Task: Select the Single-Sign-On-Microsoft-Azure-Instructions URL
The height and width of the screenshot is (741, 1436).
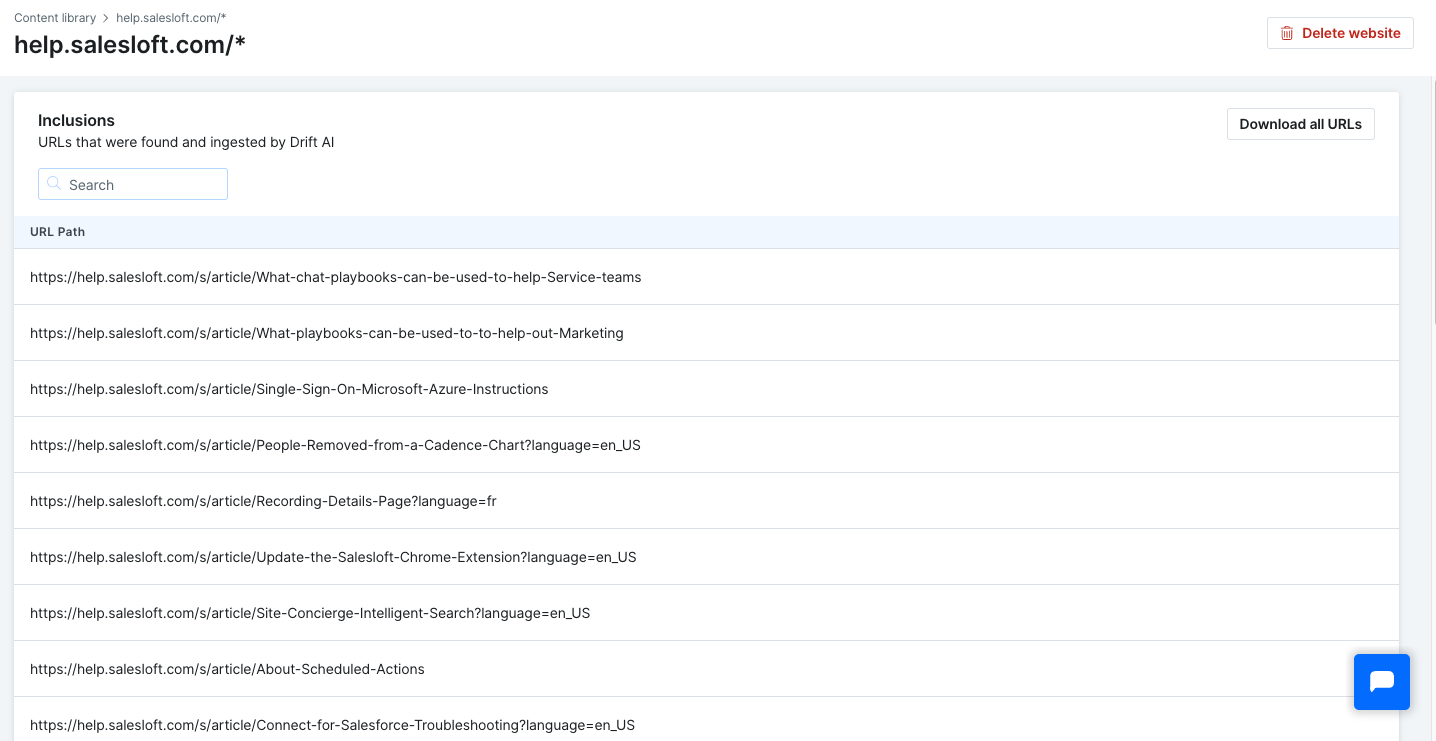Action: (x=289, y=389)
